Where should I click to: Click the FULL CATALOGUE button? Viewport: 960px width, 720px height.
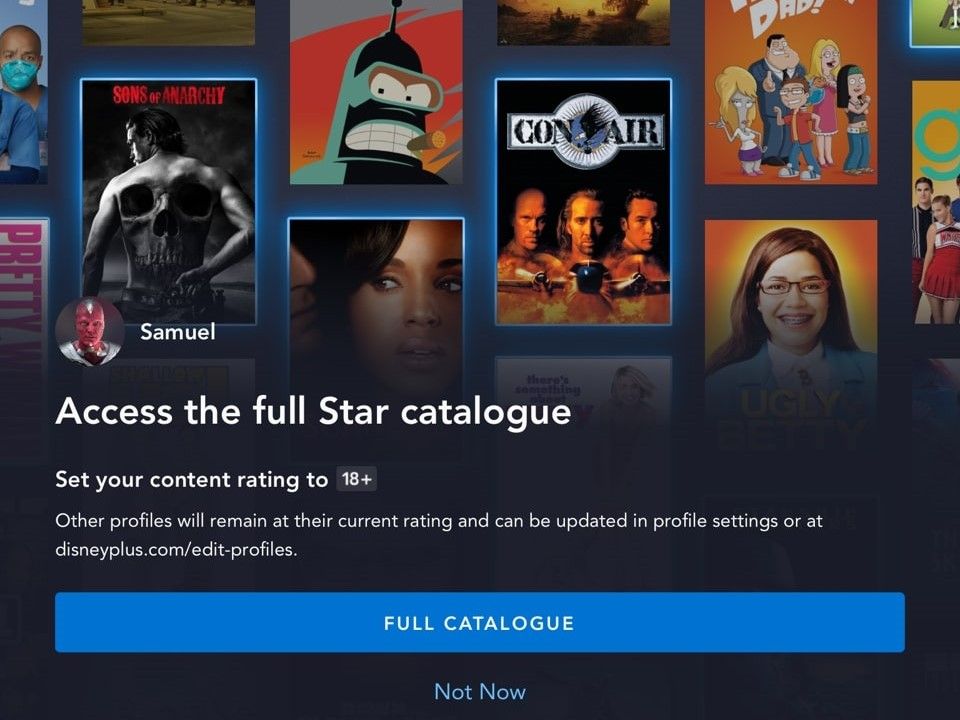tap(479, 622)
